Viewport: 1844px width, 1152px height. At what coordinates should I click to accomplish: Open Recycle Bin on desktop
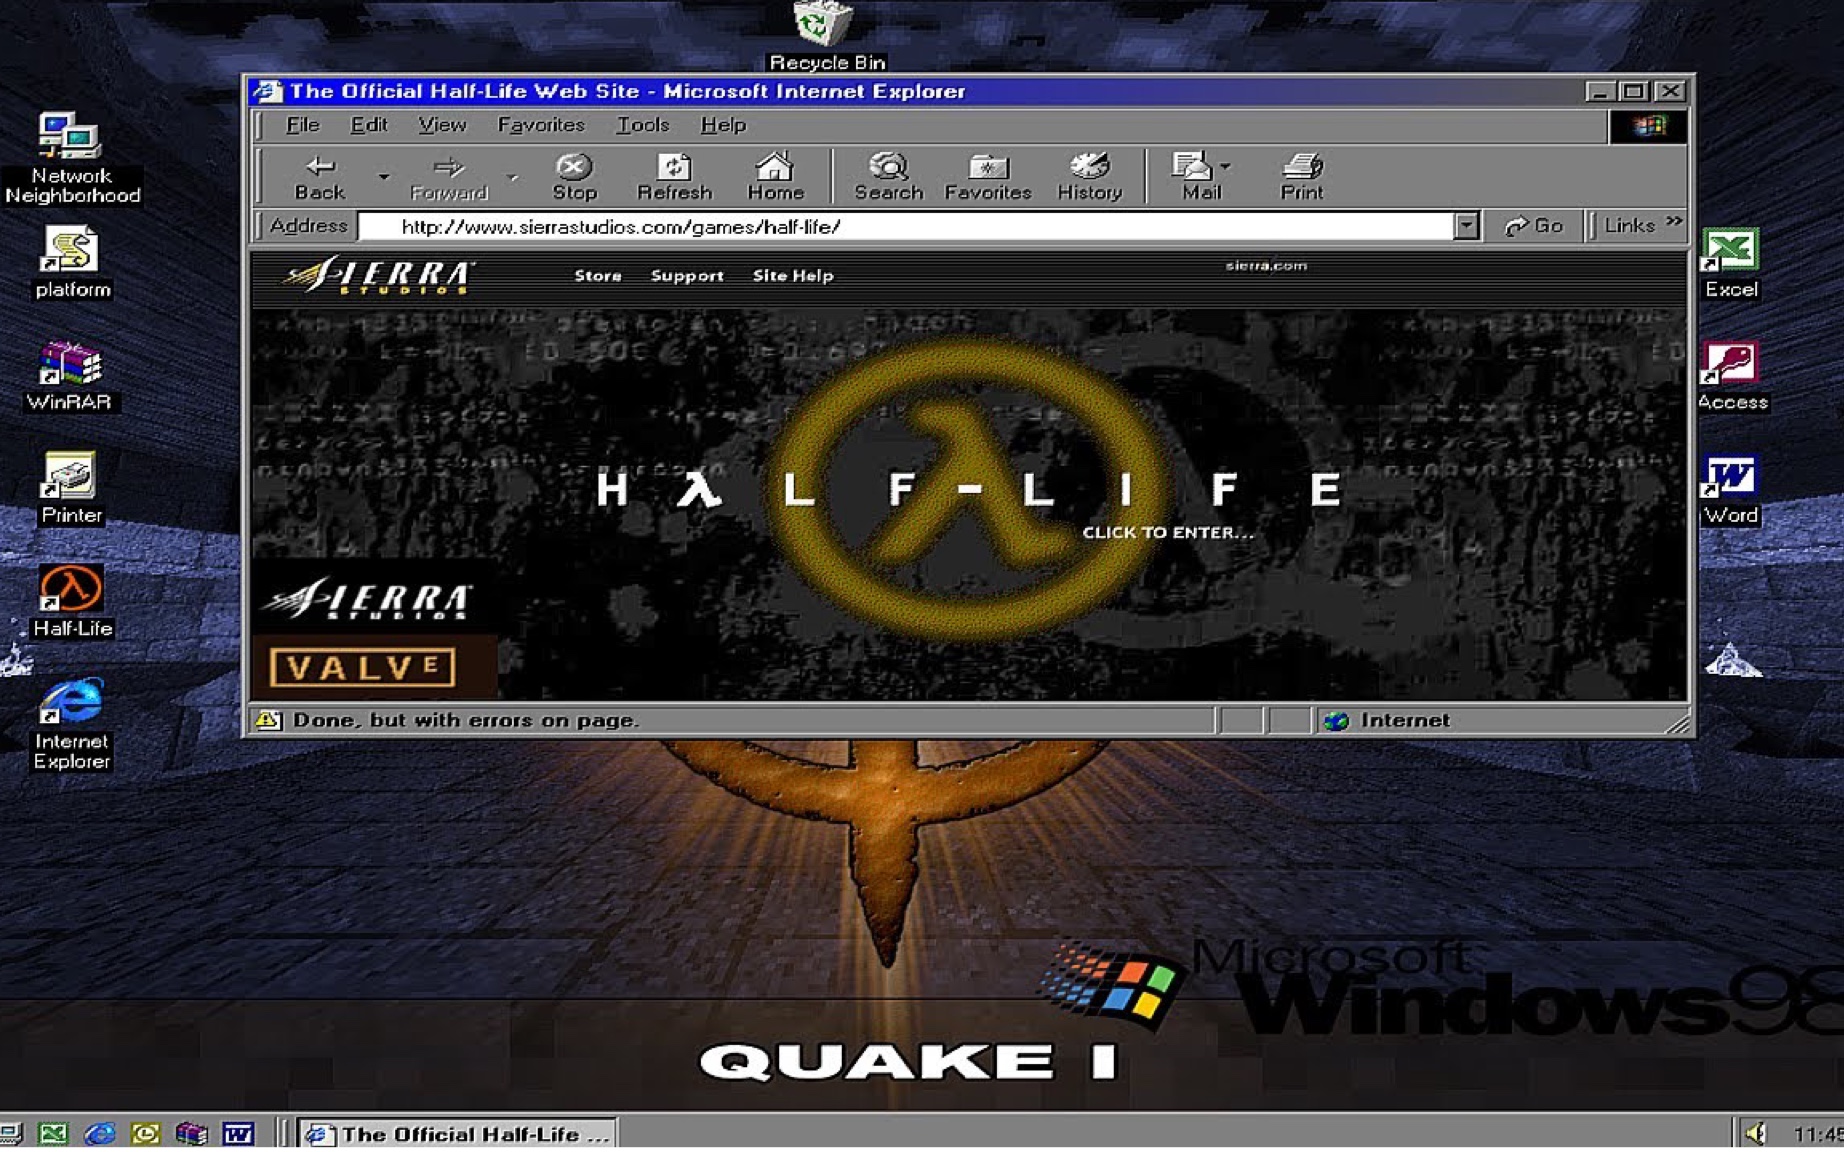tap(826, 36)
